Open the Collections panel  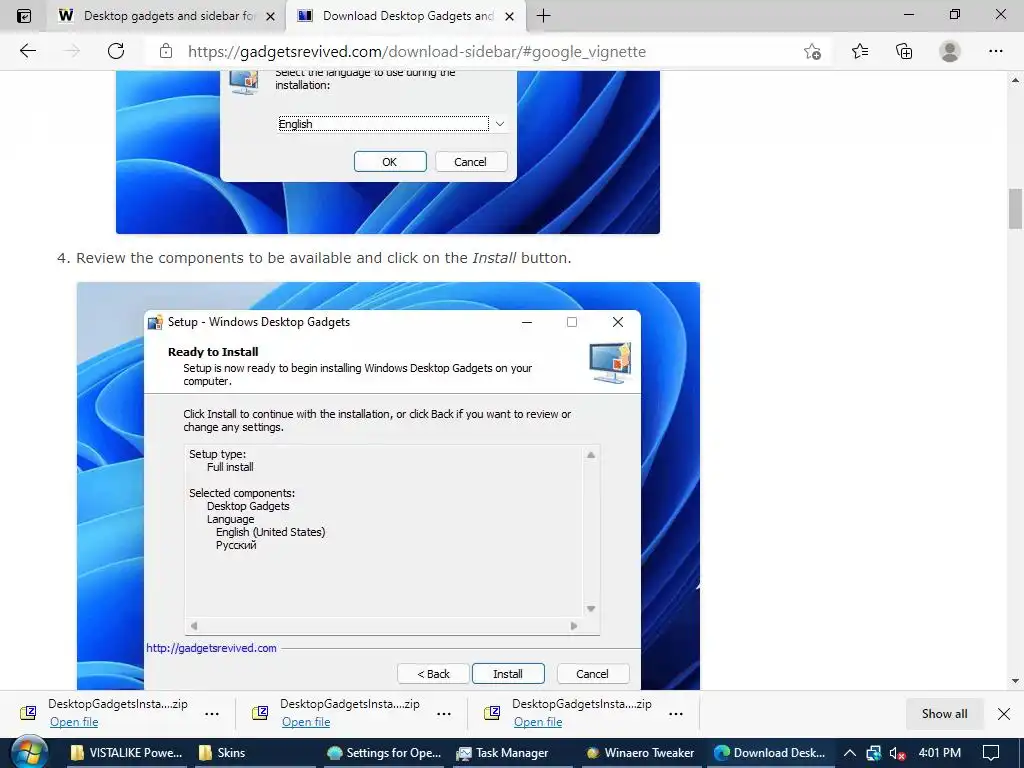[904, 51]
